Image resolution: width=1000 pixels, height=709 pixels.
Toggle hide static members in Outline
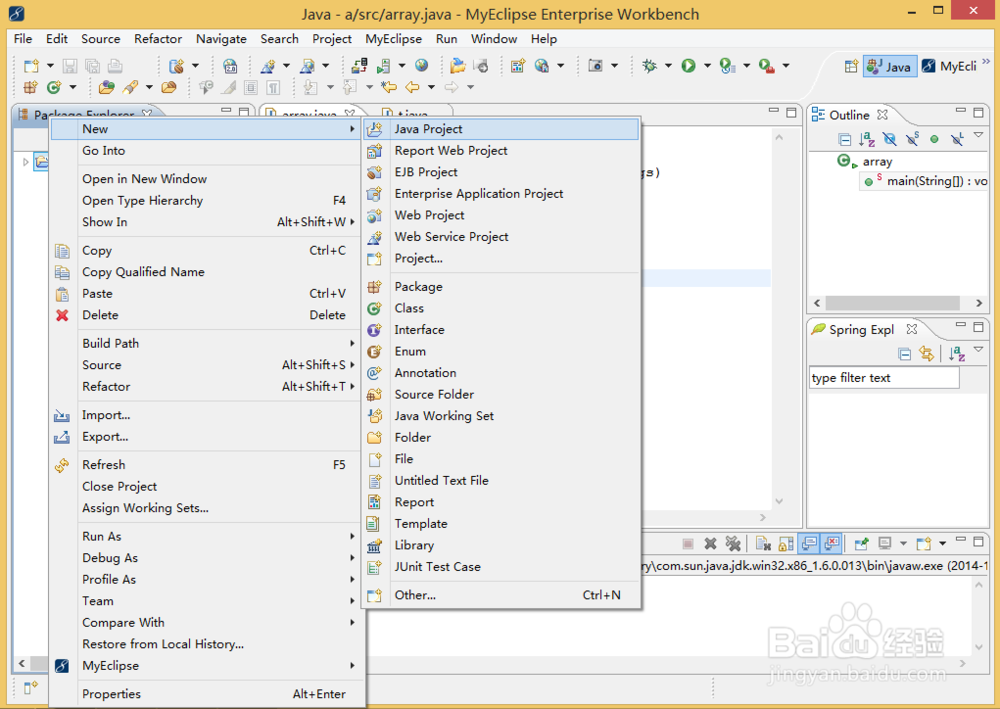(913, 139)
